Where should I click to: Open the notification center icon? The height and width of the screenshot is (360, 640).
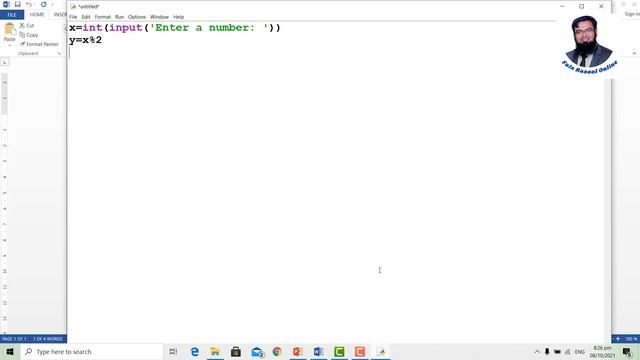(x=627, y=352)
